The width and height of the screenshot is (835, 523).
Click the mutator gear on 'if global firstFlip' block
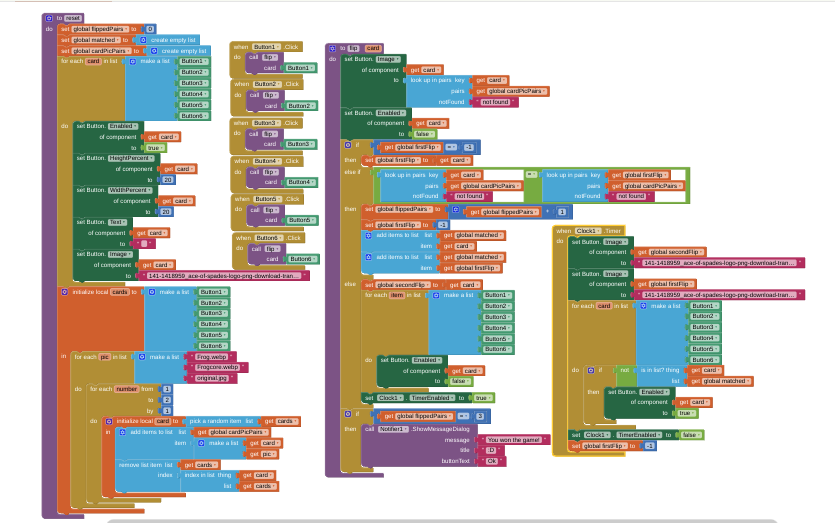pyautogui.click(x=347, y=146)
